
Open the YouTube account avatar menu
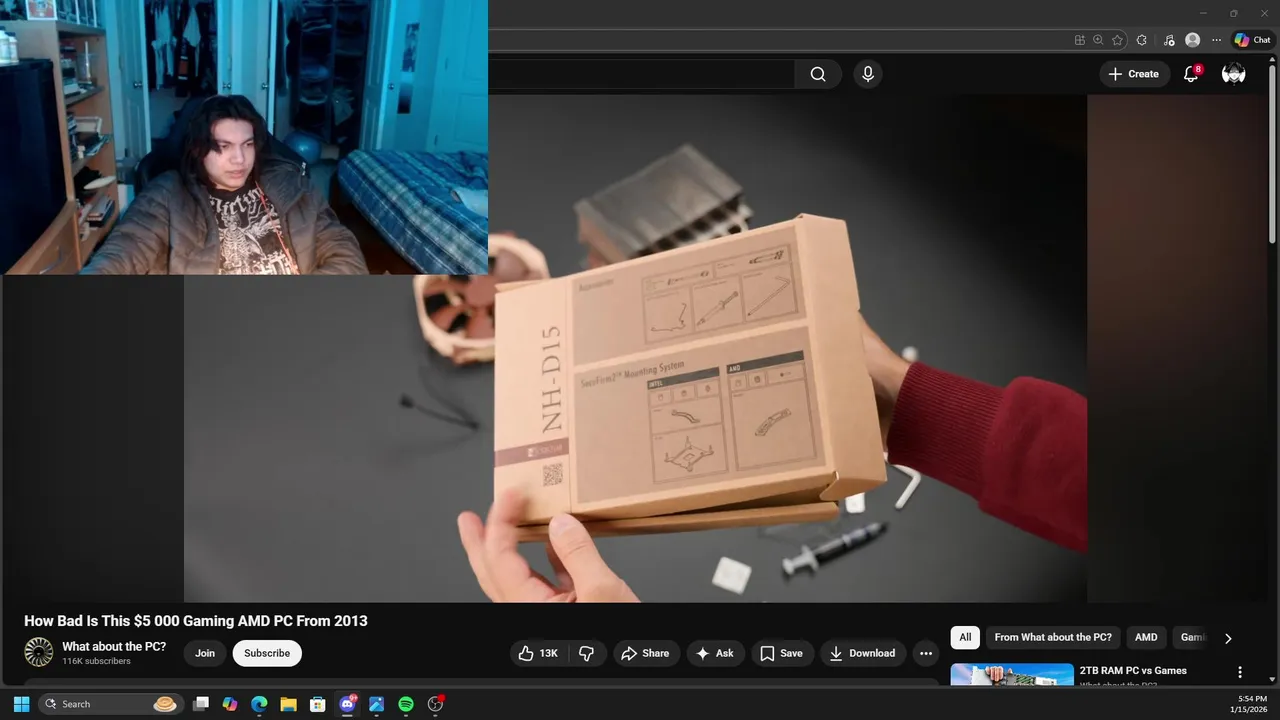click(1234, 74)
